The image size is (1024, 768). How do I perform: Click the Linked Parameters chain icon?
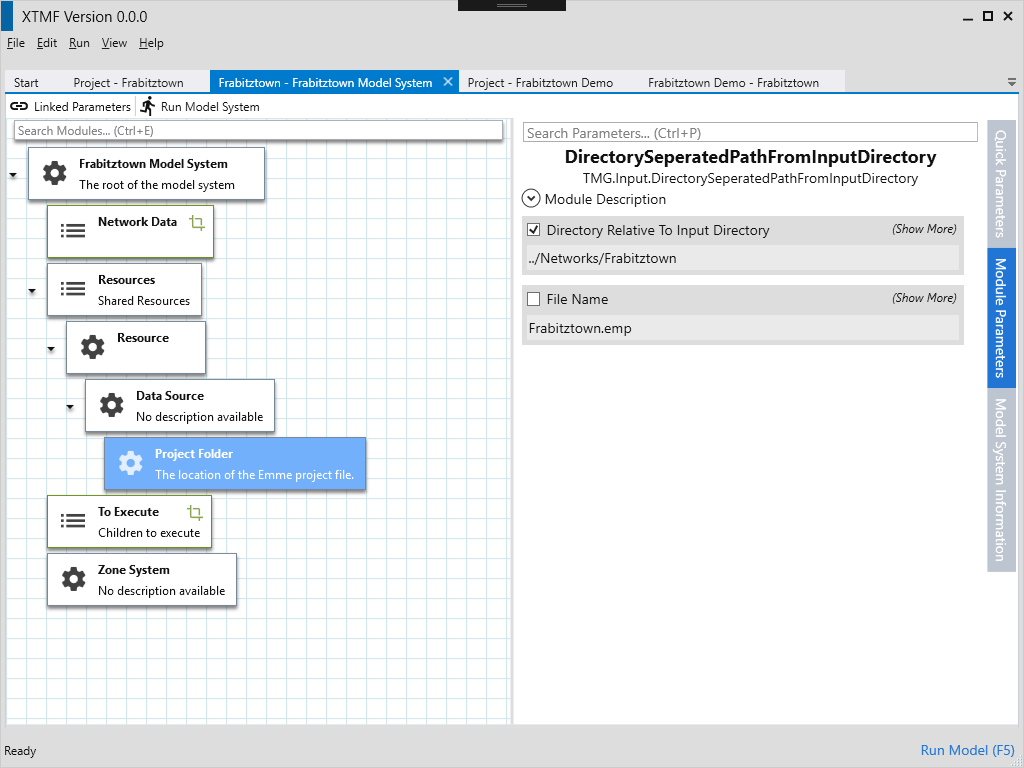click(19, 106)
